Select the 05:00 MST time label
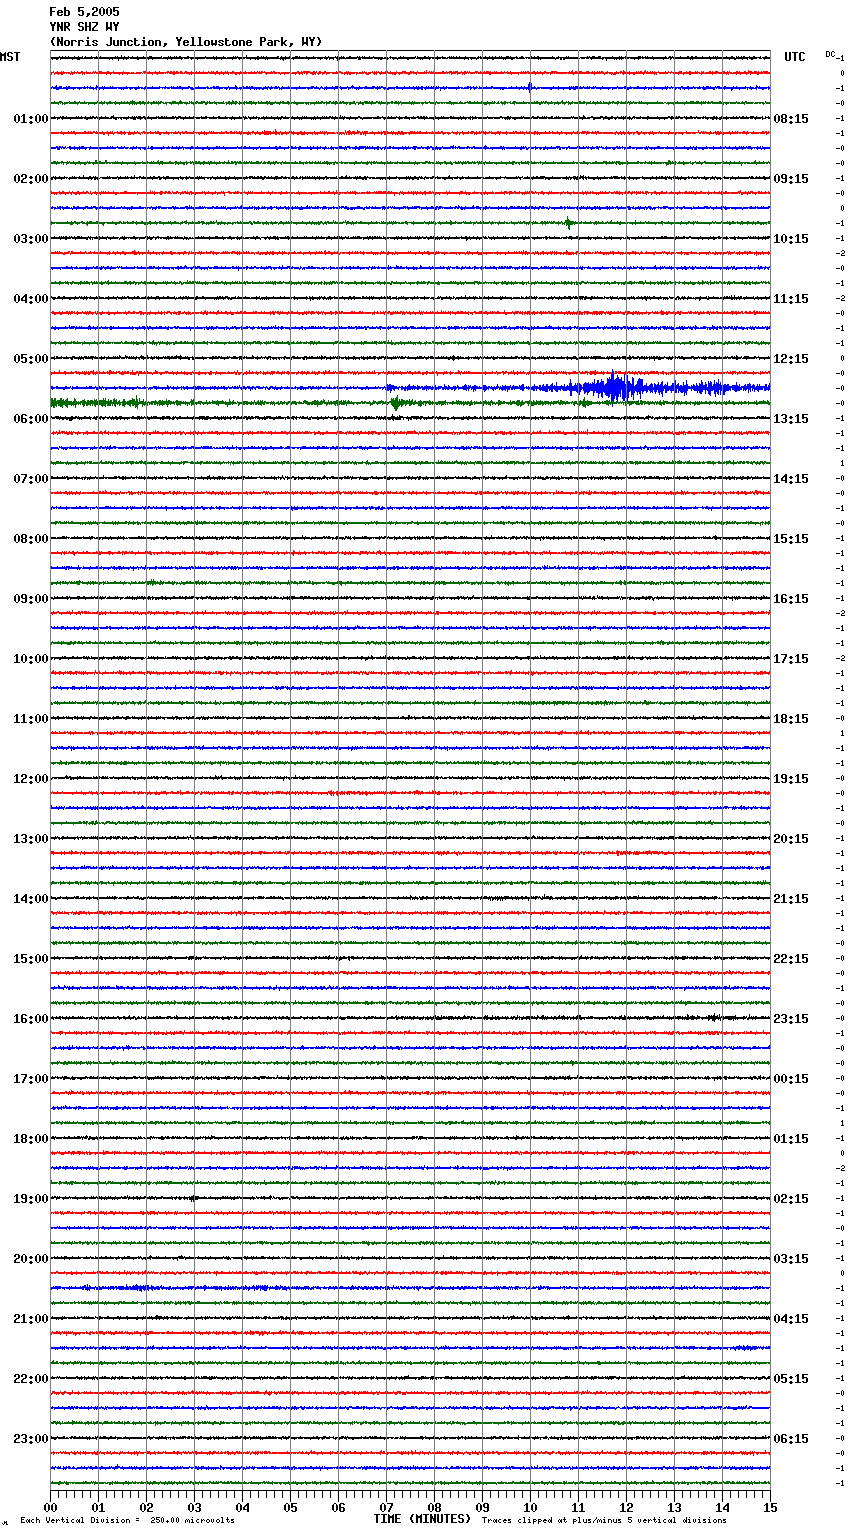Screen dimensions: 850x1534 pos(31,359)
